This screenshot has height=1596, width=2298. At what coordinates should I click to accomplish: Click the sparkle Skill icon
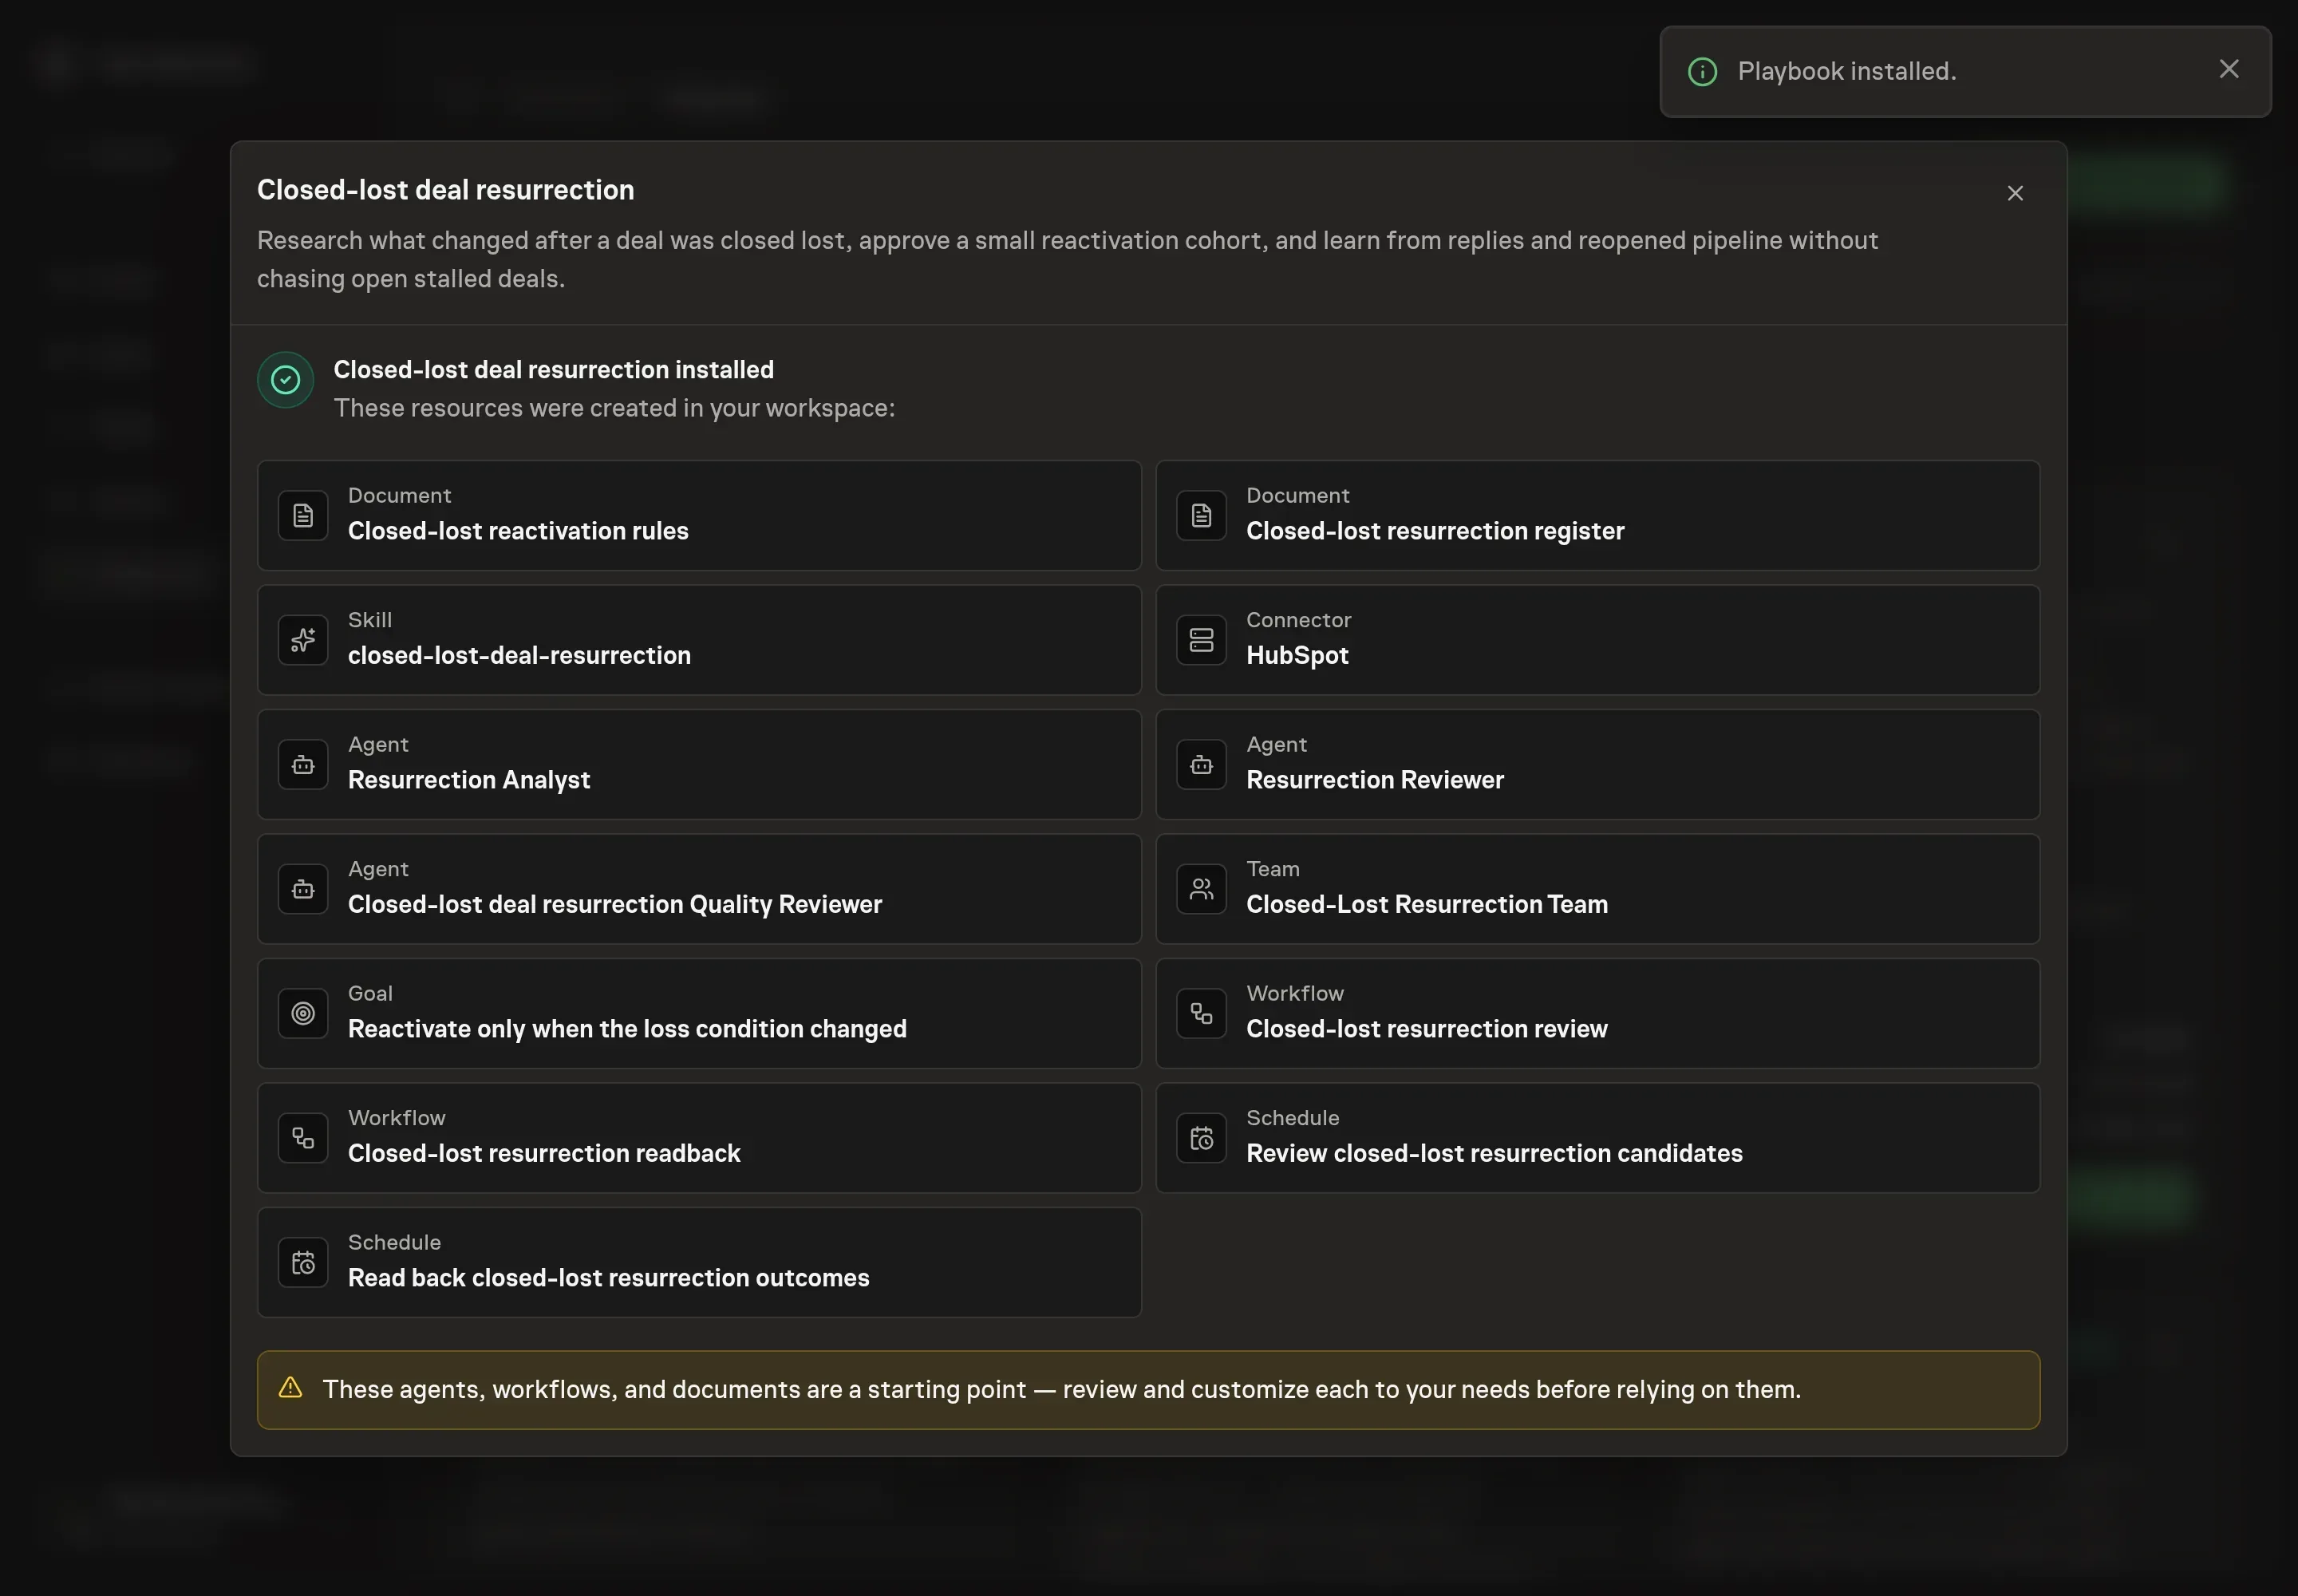(303, 640)
